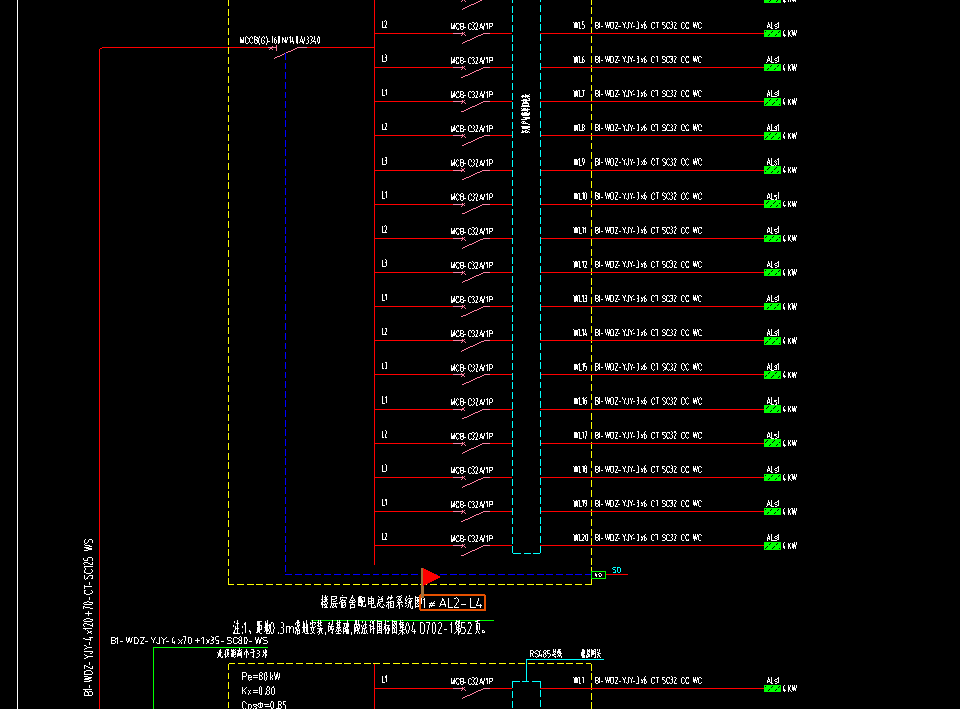The width and height of the screenshot is (960, 709).
Task: Click circuit label WL12
Action: click(x=580, y=264)
